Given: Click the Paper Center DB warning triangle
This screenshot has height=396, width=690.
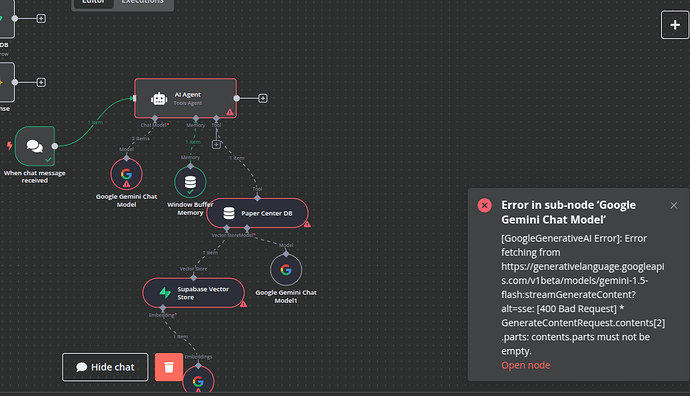Looking at the screenshot, I should coord(307,224).
